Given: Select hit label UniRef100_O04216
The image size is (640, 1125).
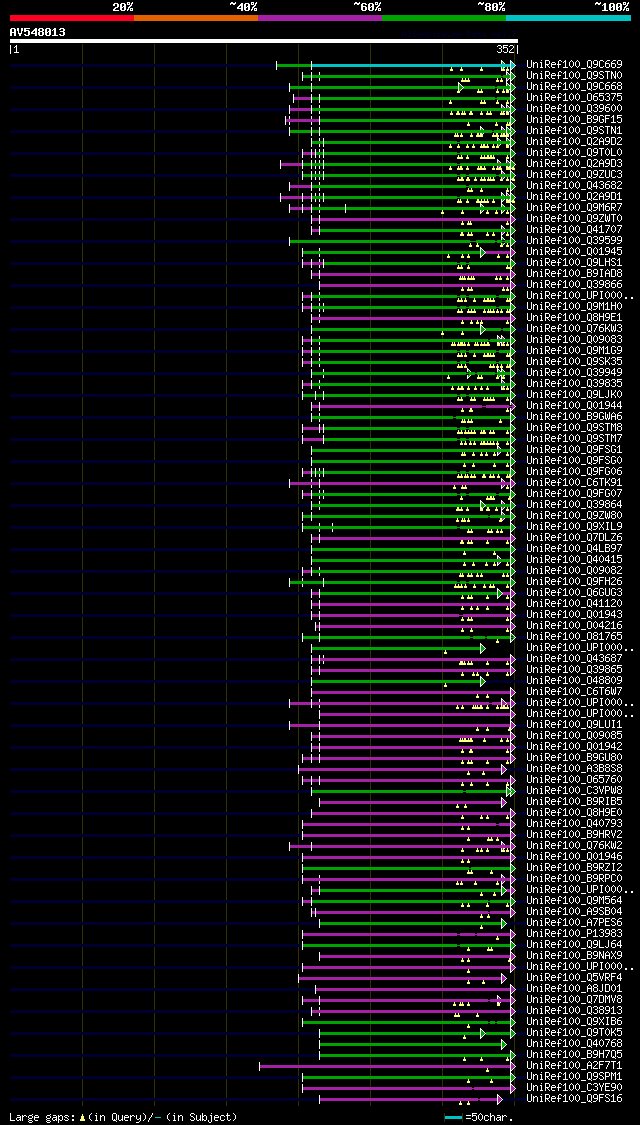Looking at the screenshot, I should click(x=574, y=626).
